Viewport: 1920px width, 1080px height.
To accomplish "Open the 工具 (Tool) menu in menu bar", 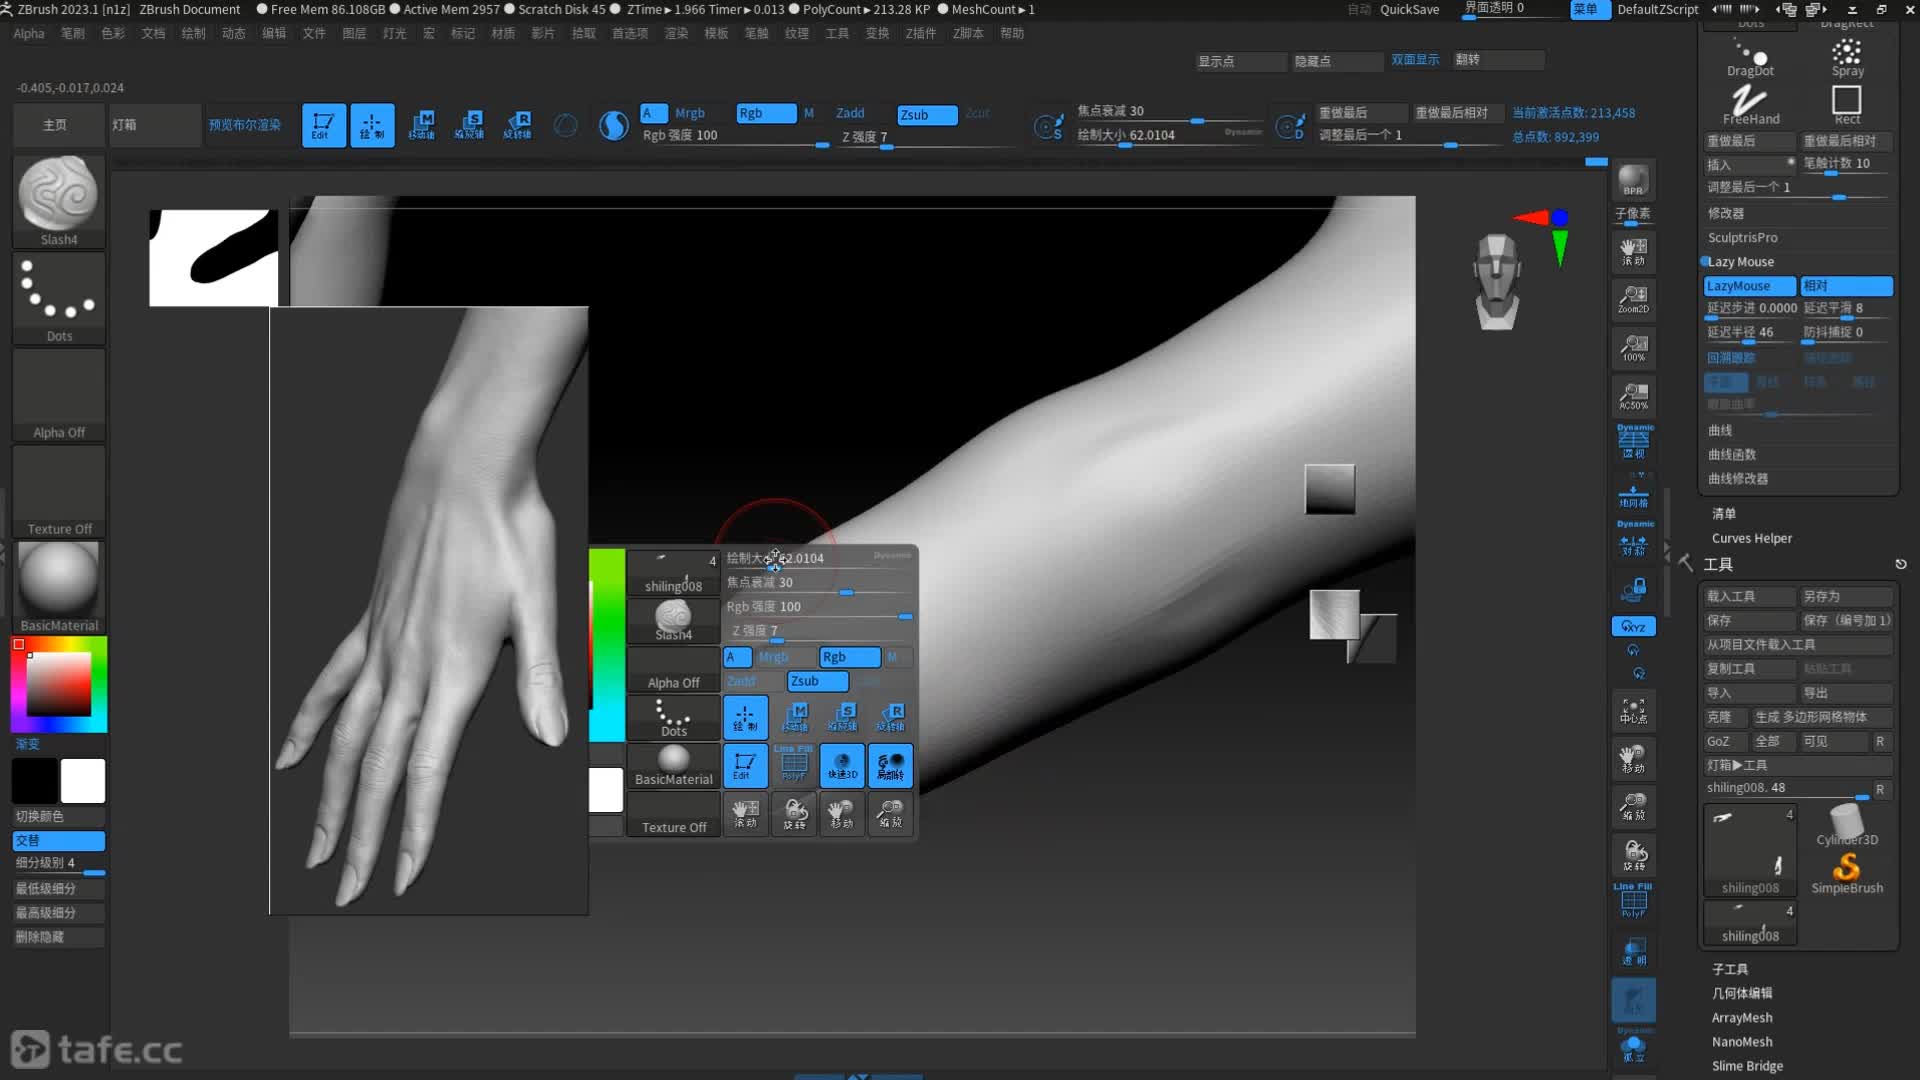I will click(x=837, y=33).
